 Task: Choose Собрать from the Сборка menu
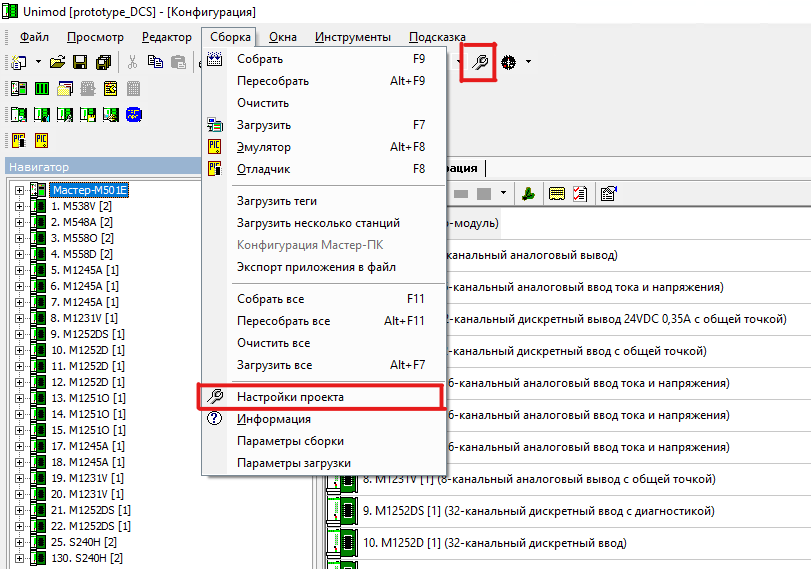coord(324,59)
